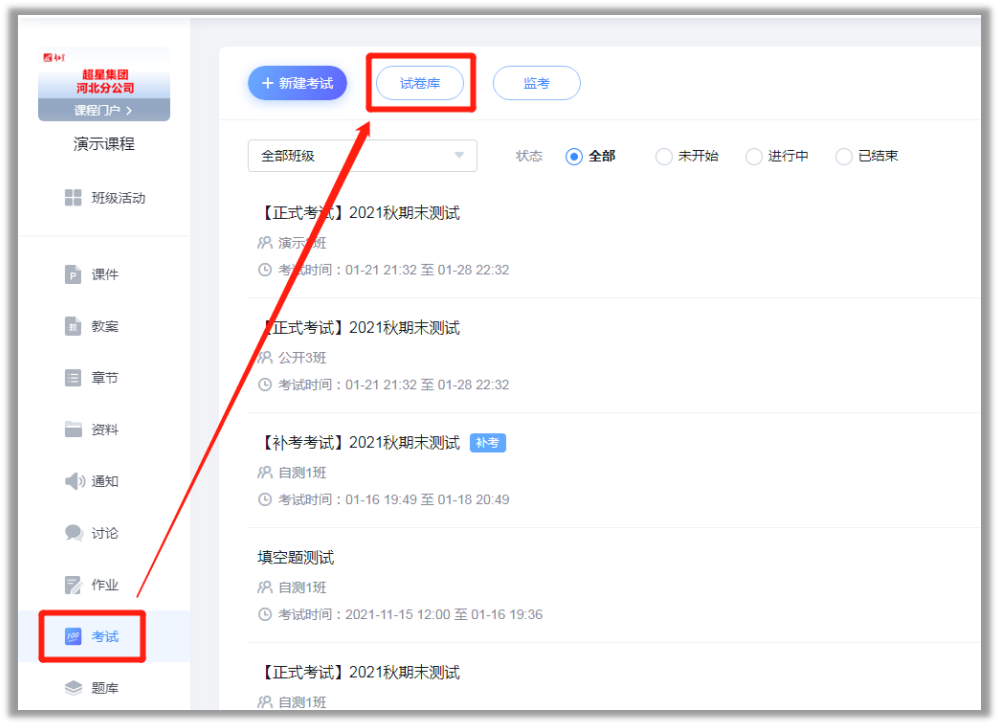Viewport: 999px width, 726px height.
Task: Open 通知 menu item
Action: (x=92, y=481)
